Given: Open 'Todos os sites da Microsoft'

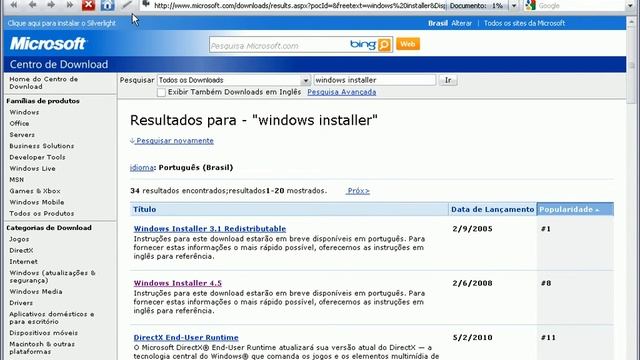Looking at the screenshot, I should pyautogui.click(x=524, y=23).
